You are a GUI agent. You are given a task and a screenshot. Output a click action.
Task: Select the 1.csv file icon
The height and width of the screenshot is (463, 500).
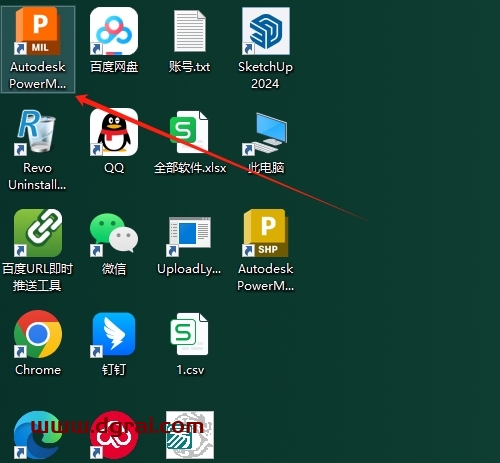(x=190, y=334)
